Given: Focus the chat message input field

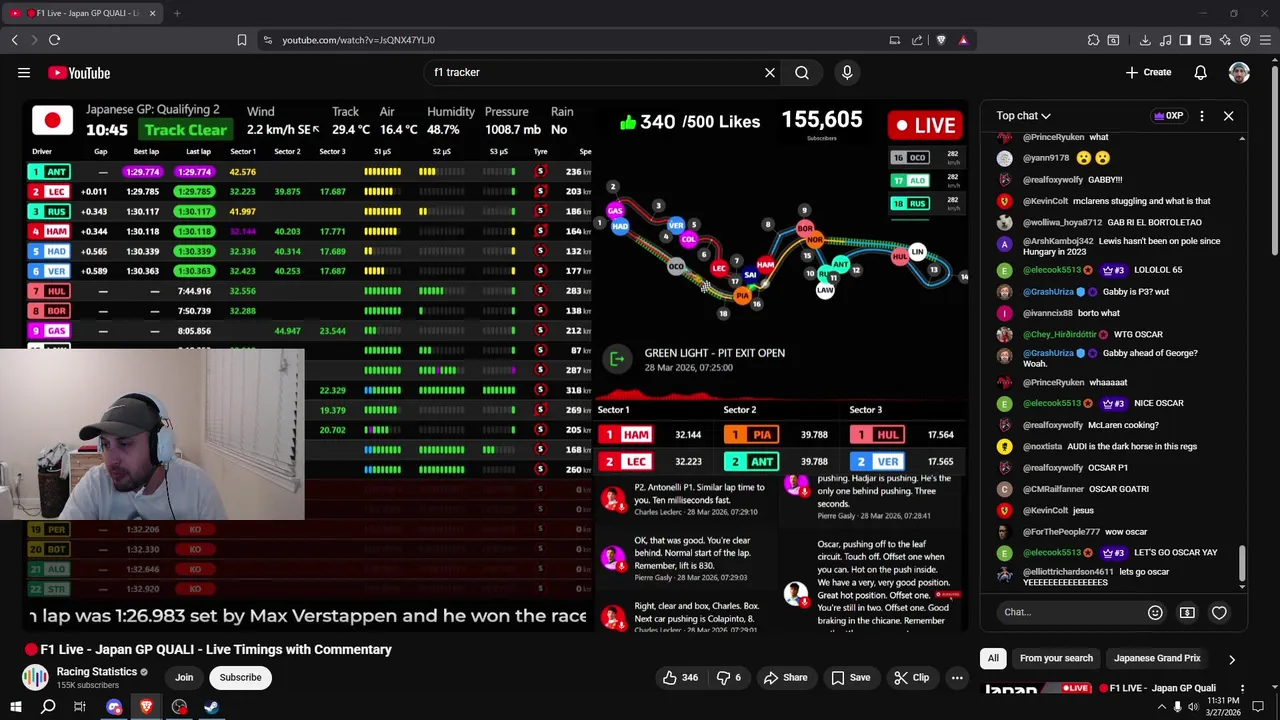Looking at the screenshot, I should (x=1070, y=612).
